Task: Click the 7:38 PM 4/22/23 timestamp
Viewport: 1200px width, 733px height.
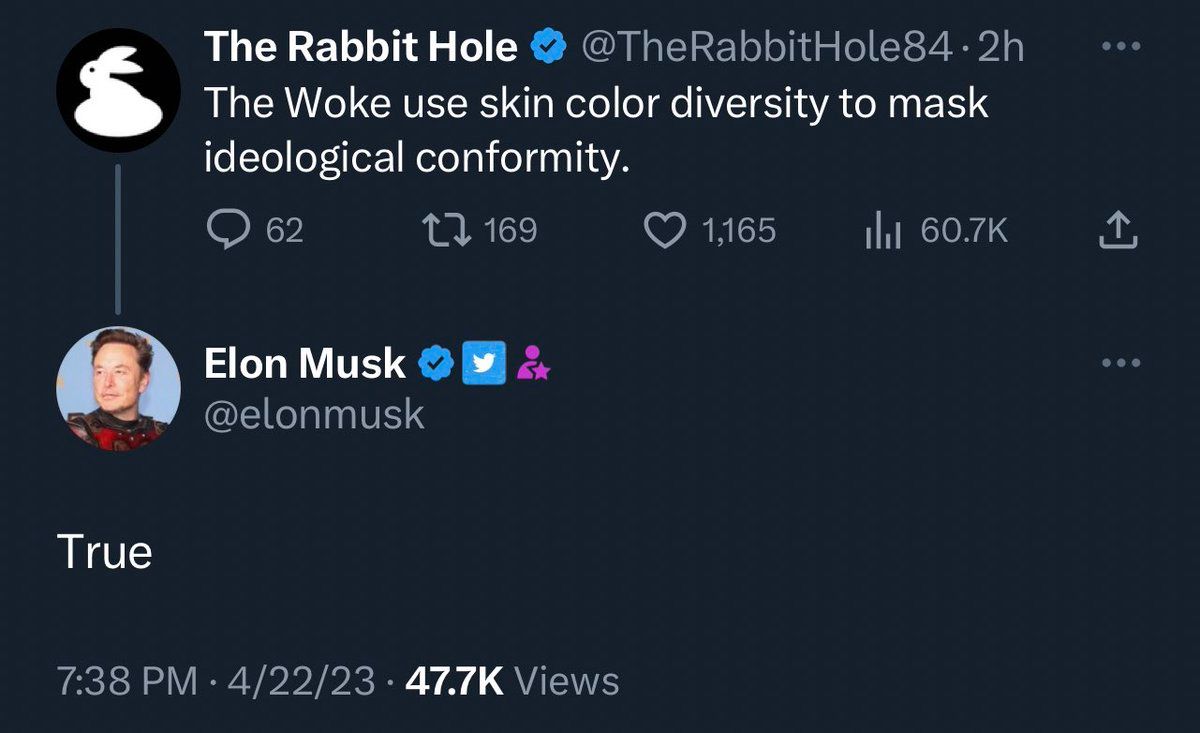Action: (216, 682)
